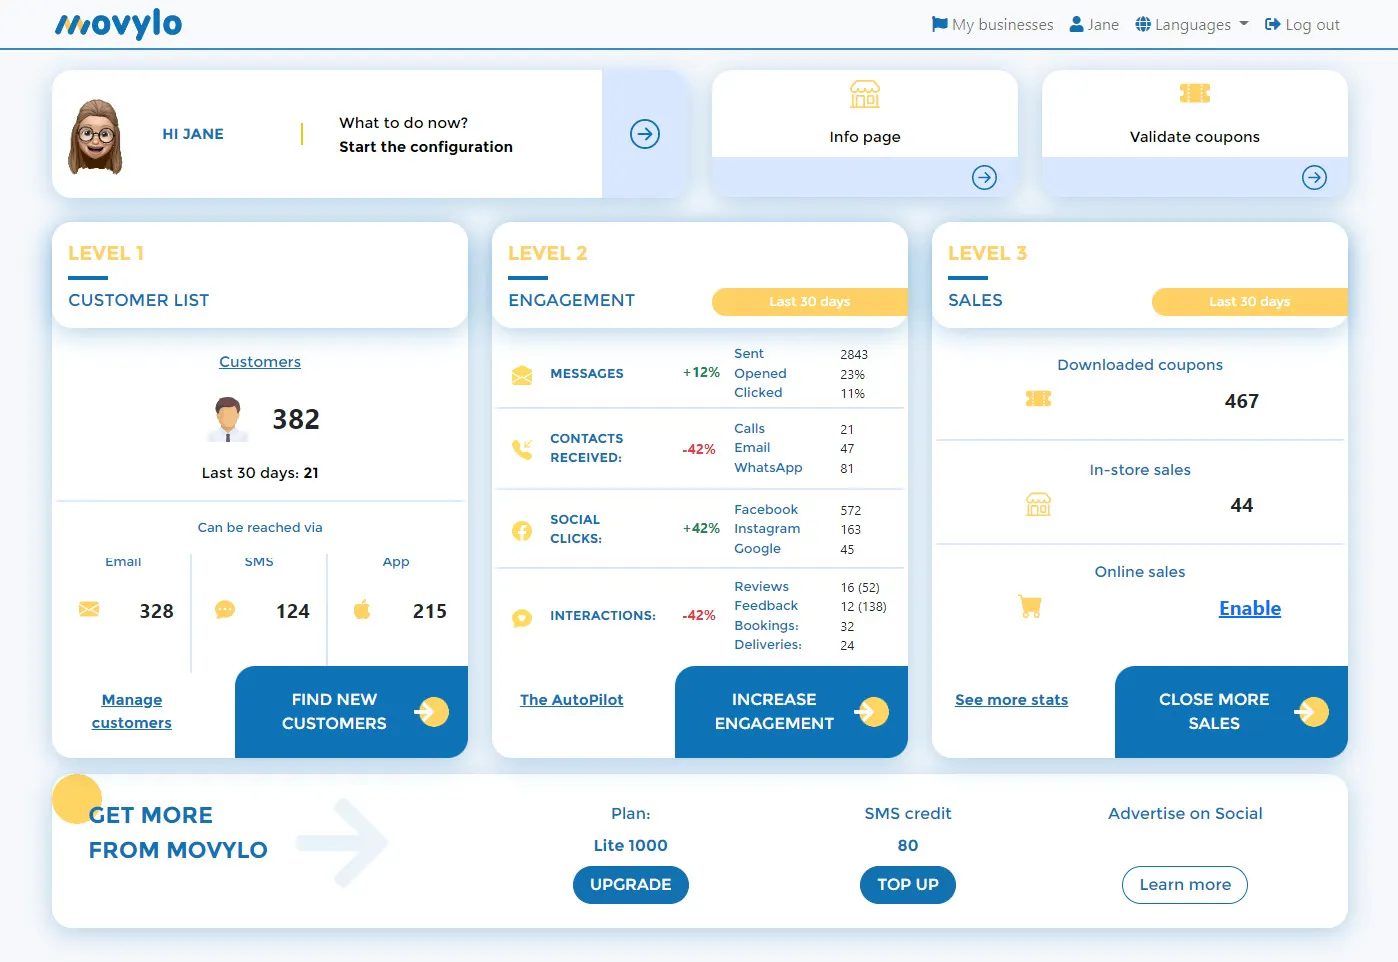Click the customer figure icon beside 382
The image size is (1398, 962).
[x=228, y=419]
